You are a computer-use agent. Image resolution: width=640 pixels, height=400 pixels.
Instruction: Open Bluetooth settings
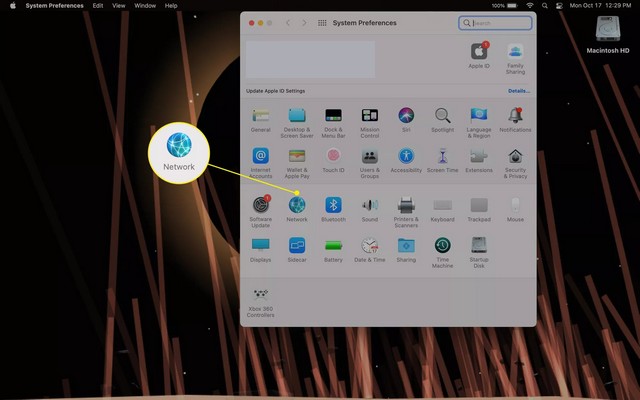click(333, 205)
